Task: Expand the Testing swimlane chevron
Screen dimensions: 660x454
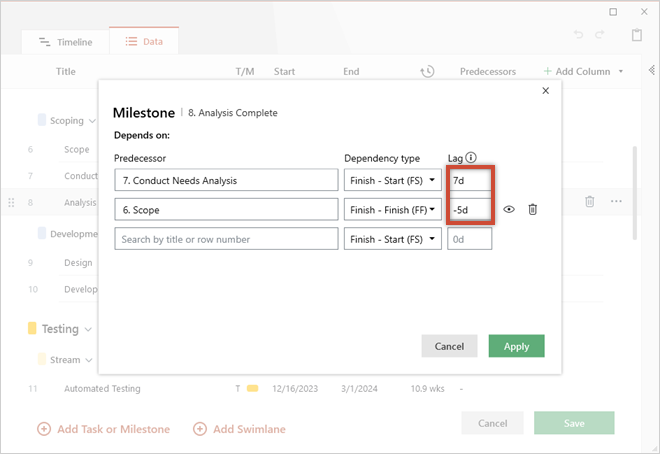Action: (x=88, y=329)
